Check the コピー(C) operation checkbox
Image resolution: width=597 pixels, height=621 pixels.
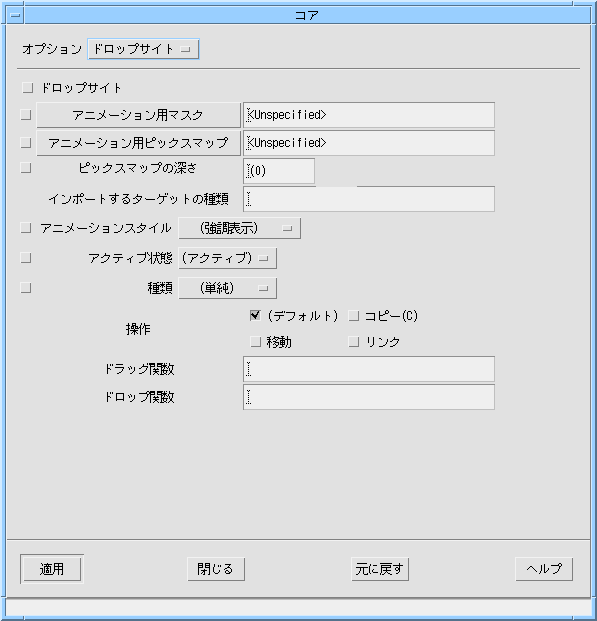pyautogui.click(x=353, y=316)
